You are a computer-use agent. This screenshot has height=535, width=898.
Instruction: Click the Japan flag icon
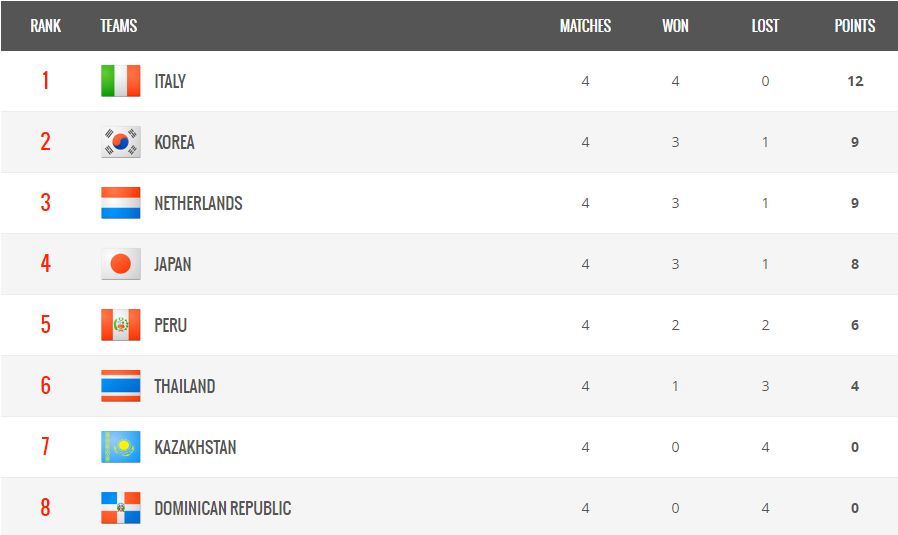coord(120,264)
